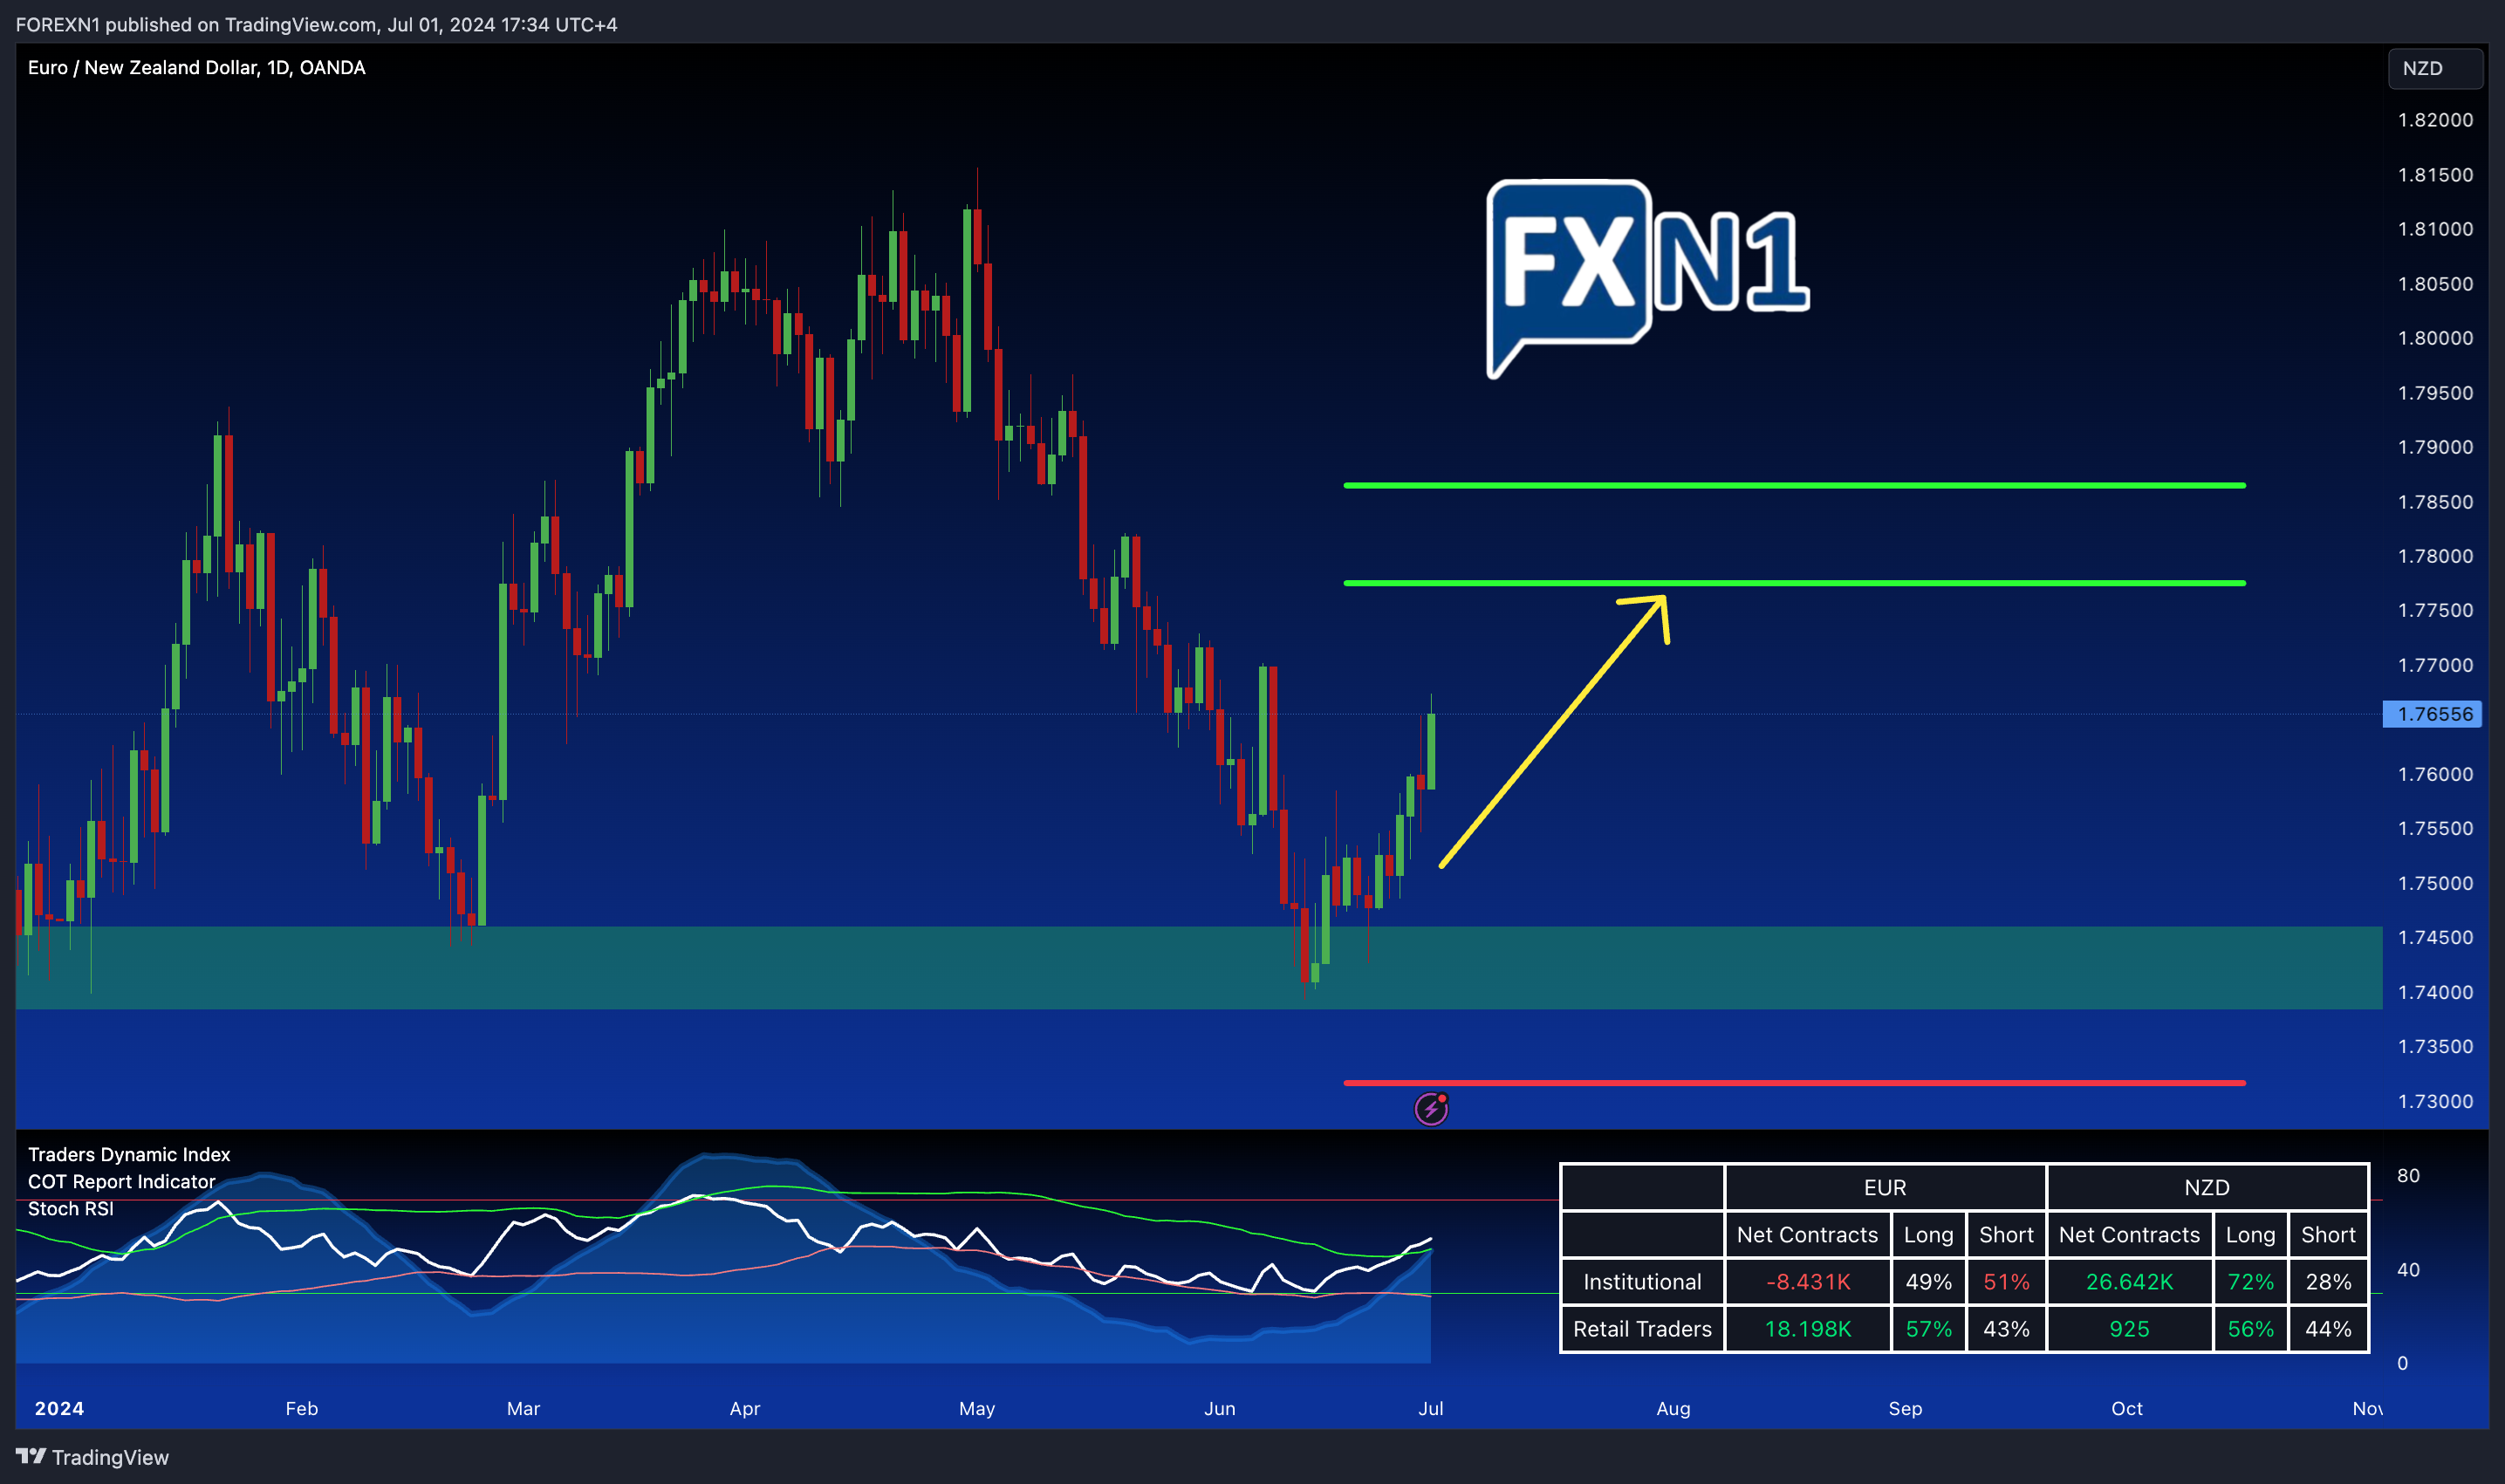Screen dimensions: 2505x1484
Task: Click the Jul label on time axis
Action: [x=1430, y=1408]
